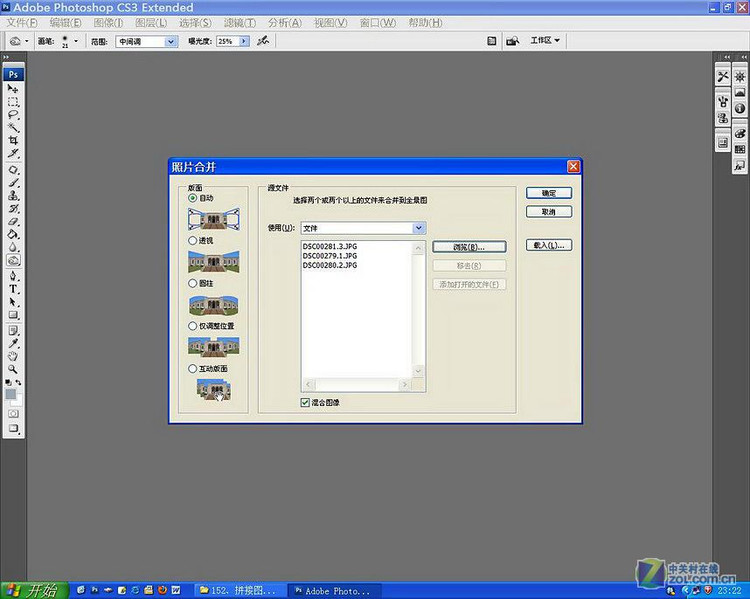Open the 编辑 menu

(66, 22)
